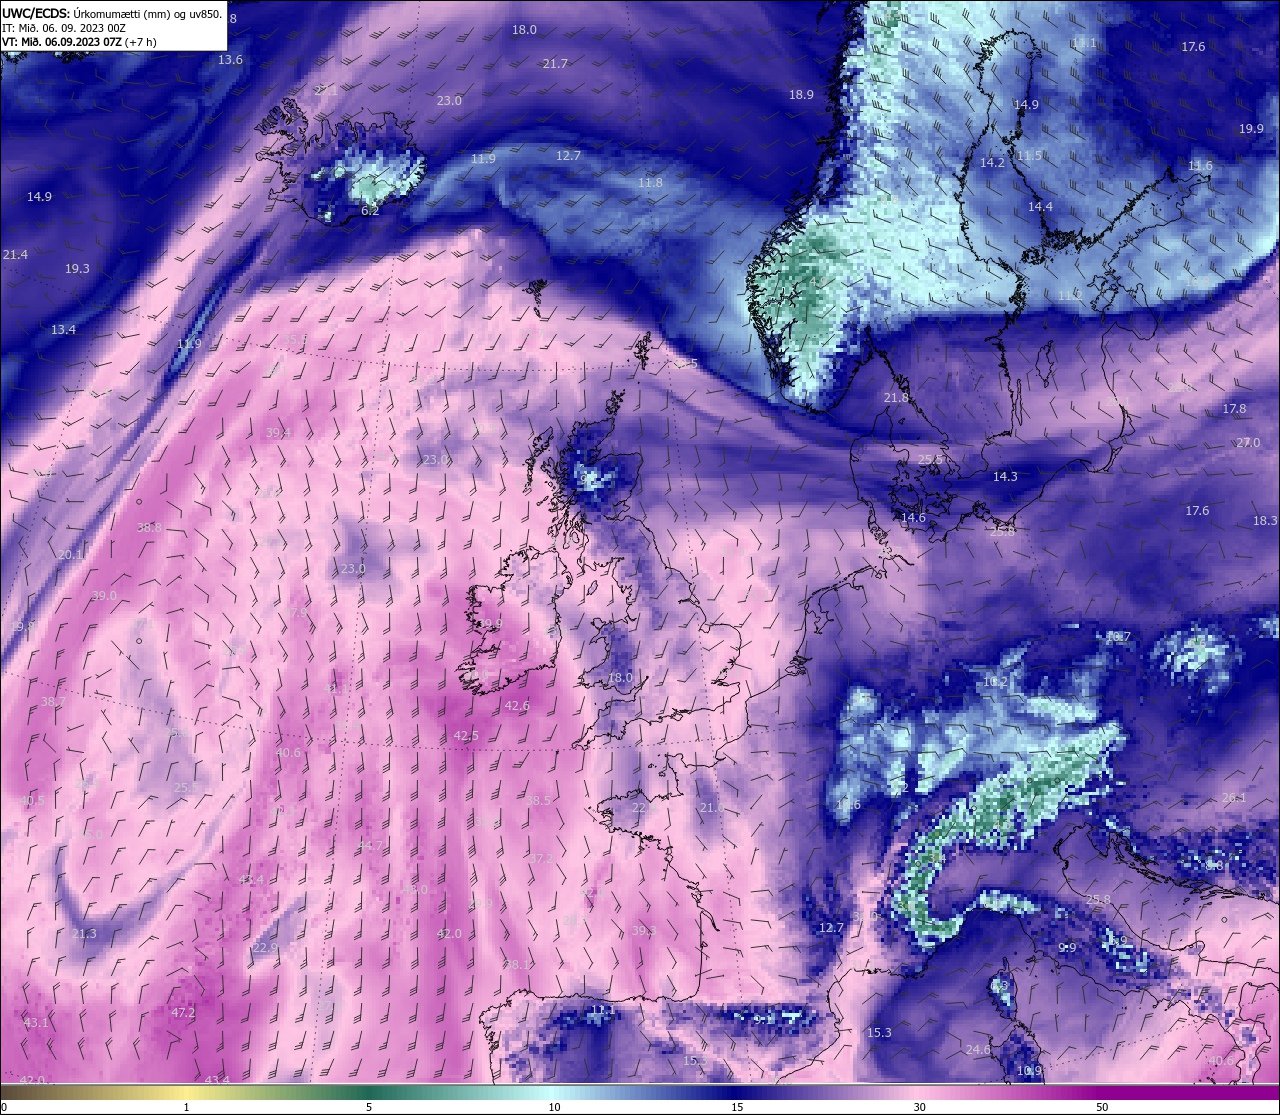Click the 15 tick on the color scale

point(737,1107)
